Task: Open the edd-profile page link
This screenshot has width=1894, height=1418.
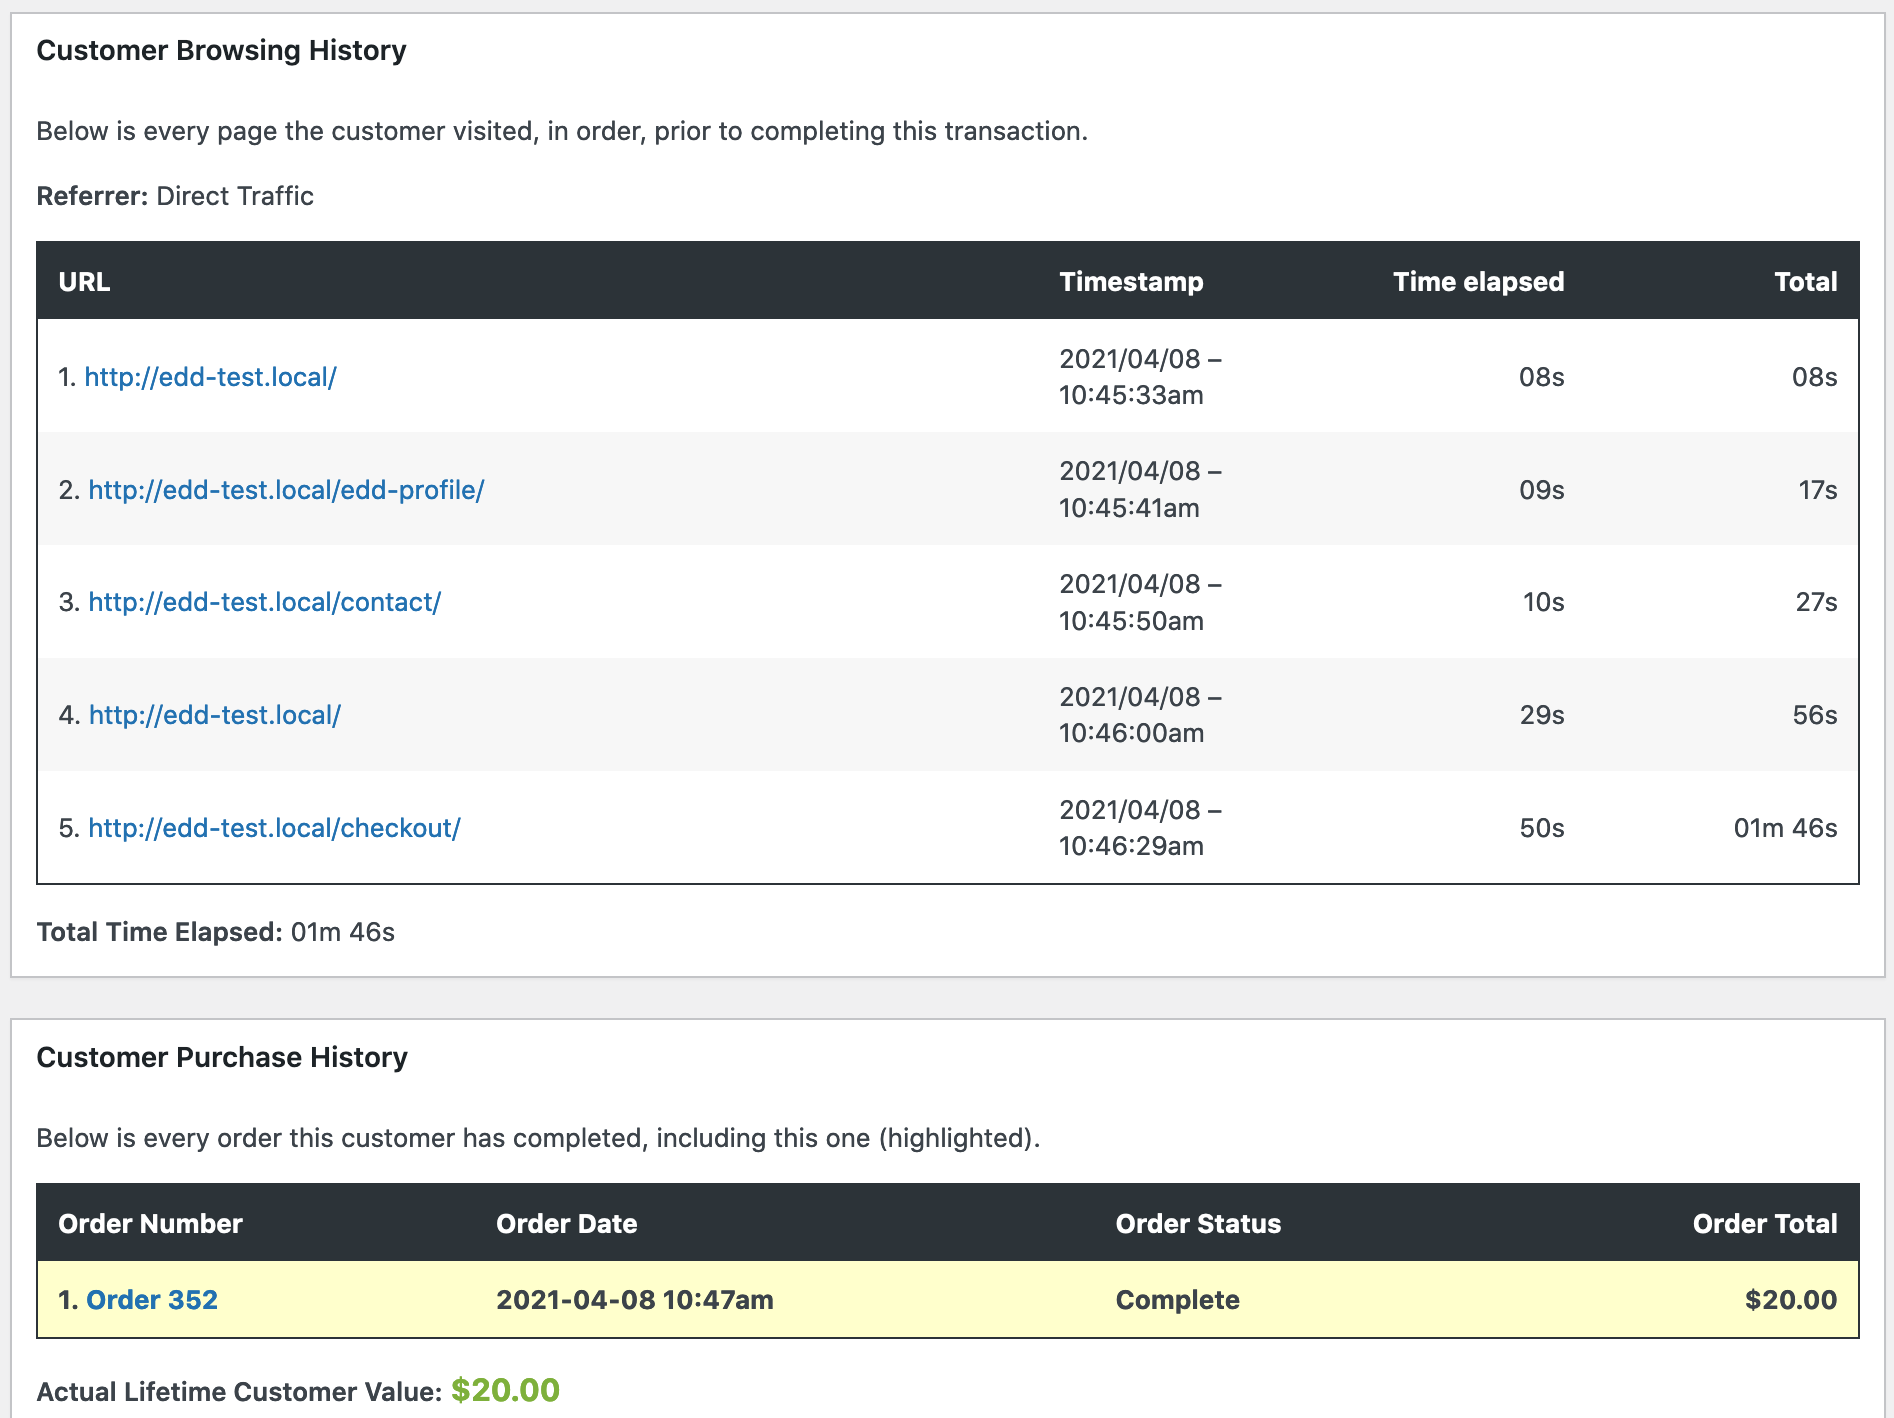Action: coord(286,490)
